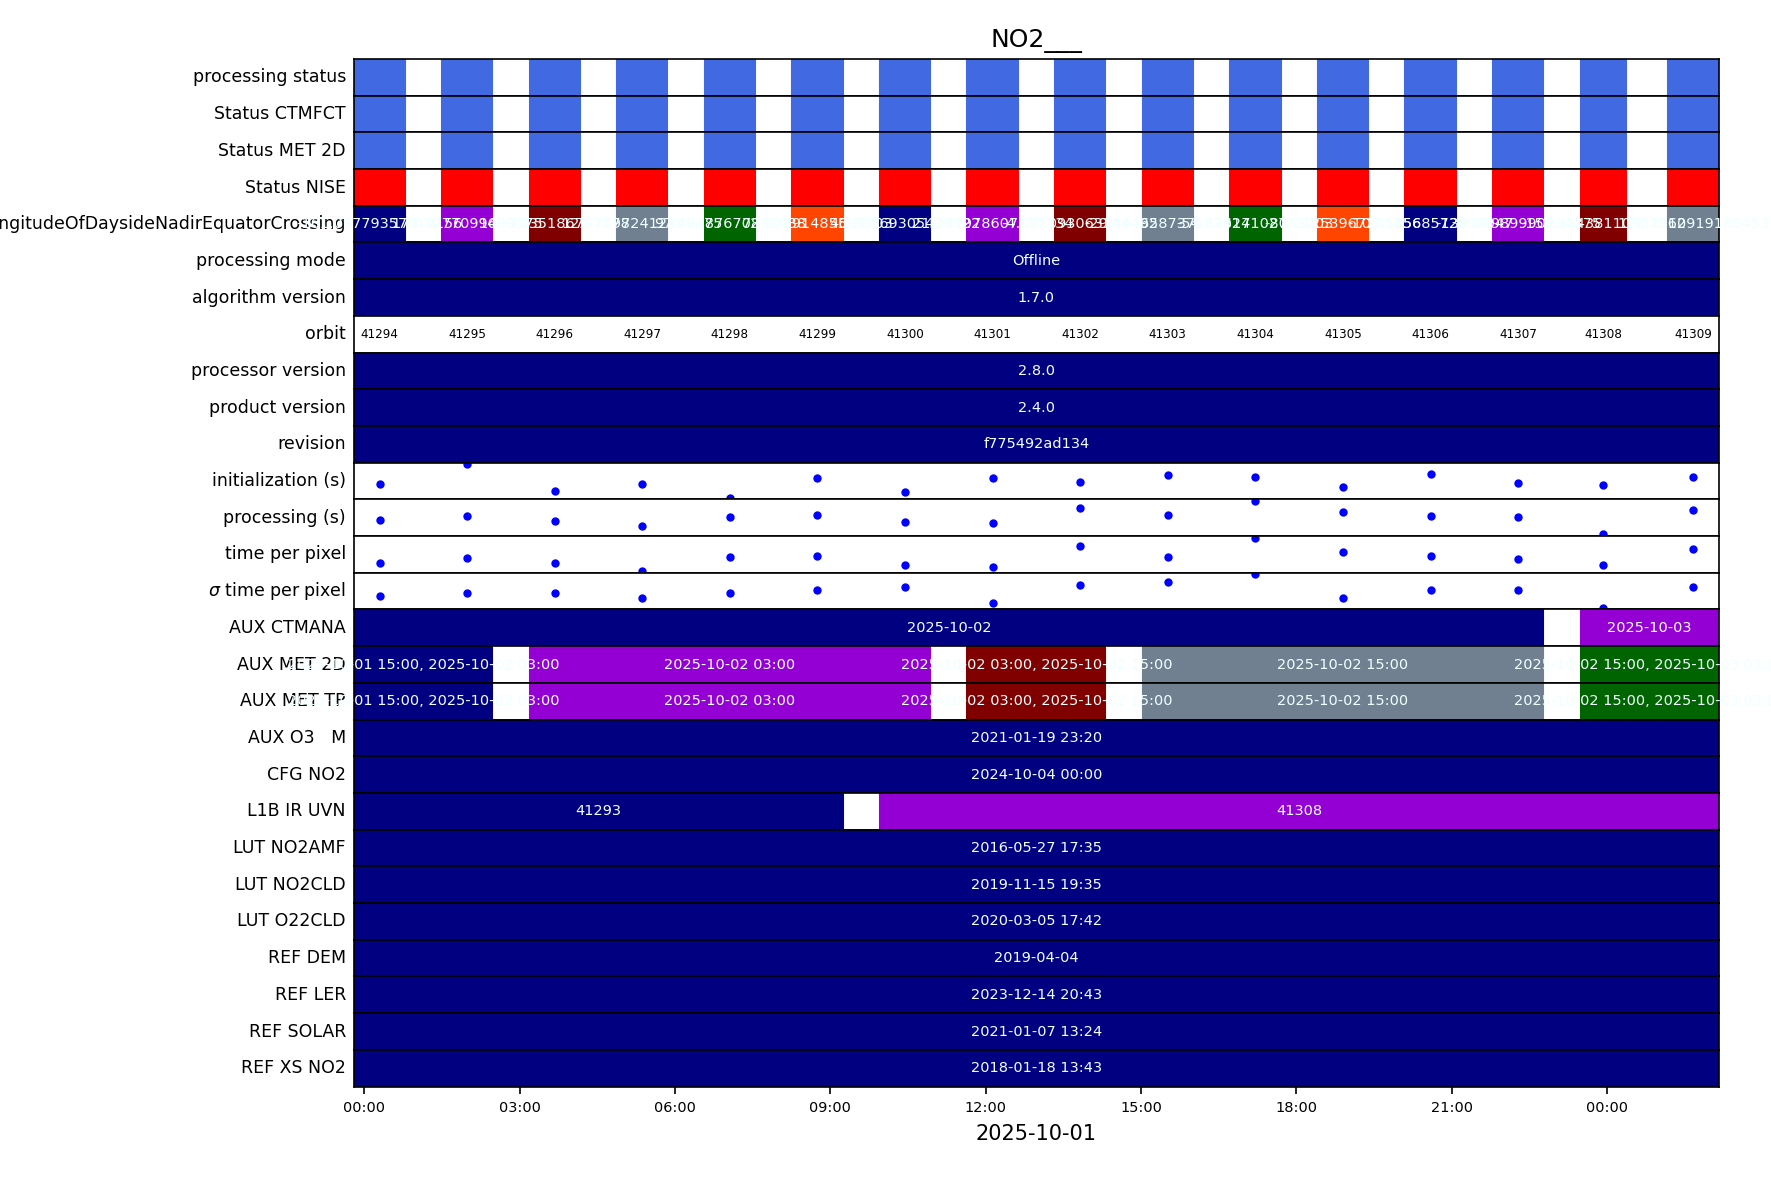Click the 03:00 time axis tick label
The height and width of the screenshot is (1181, 1771).
pos(519,1107)
